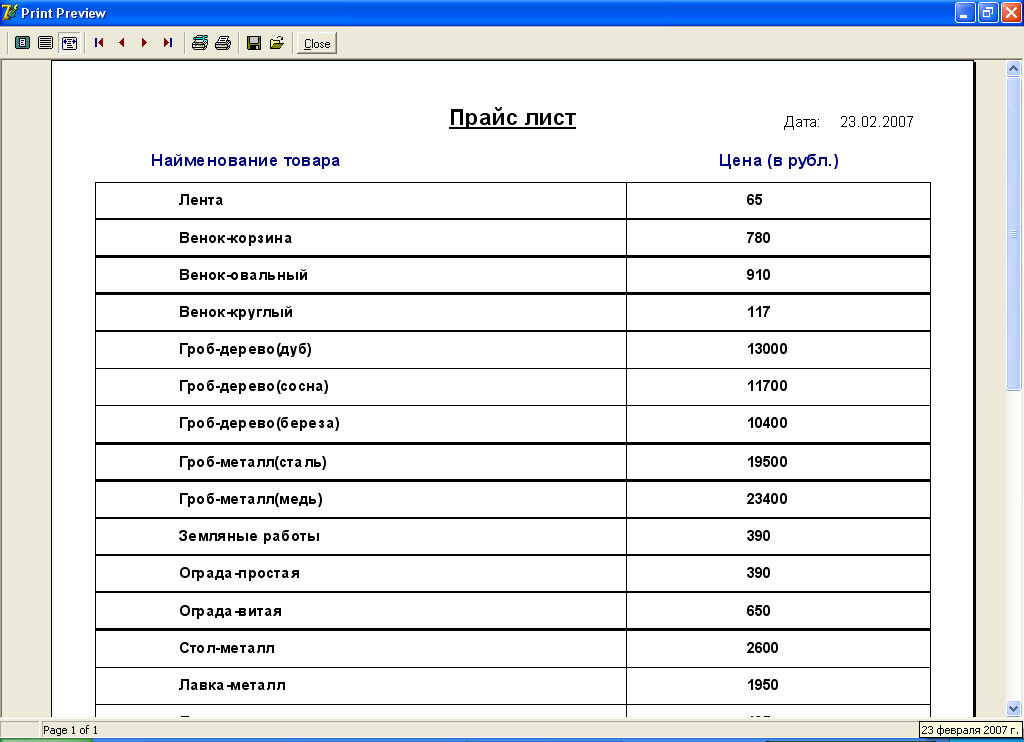1024x742 pixels.
Task: Select the 'Гроб-дерево(сосна)' cell
Action: click(x=253, y=387)
